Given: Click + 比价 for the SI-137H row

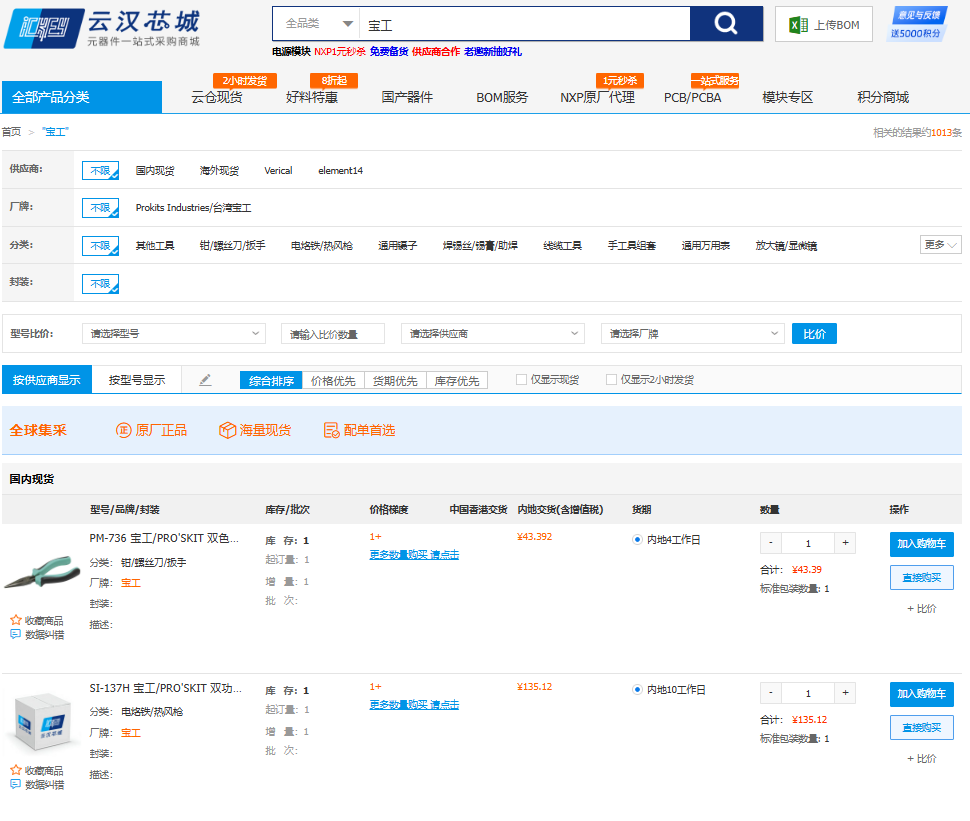Looking at the screenshot, I should tap(922, 759).
